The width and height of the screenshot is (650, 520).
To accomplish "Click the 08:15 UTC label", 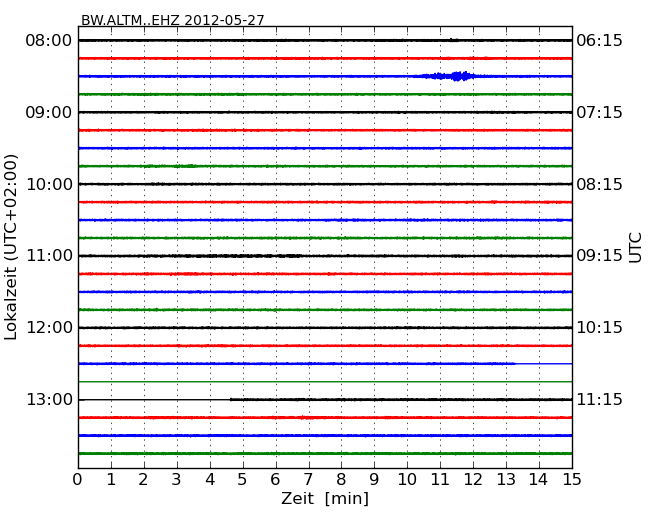I will (599, 184).
